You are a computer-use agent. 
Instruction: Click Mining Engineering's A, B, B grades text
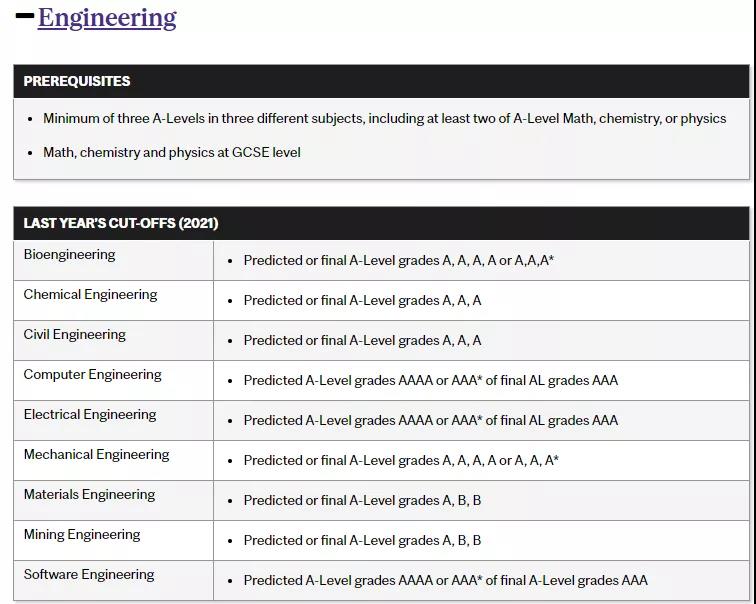pos(362,540)
